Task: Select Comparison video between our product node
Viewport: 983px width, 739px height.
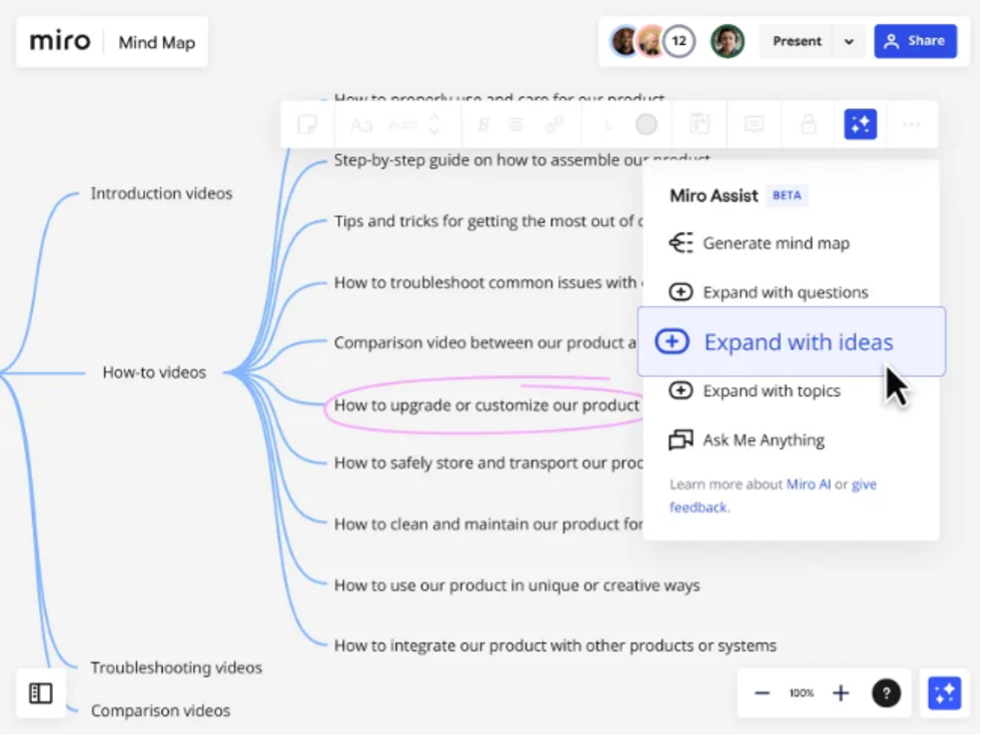Action: click(485, 343)
